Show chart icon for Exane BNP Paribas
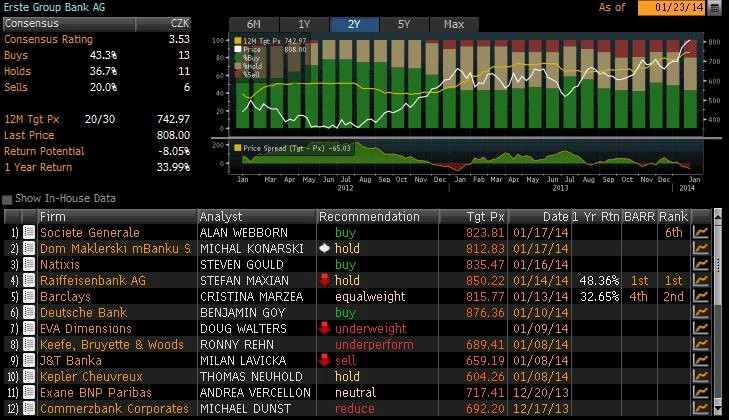Image resolution: width=729 pixels, height=420 pixels. pyautogui.click(x=701, y=393)
